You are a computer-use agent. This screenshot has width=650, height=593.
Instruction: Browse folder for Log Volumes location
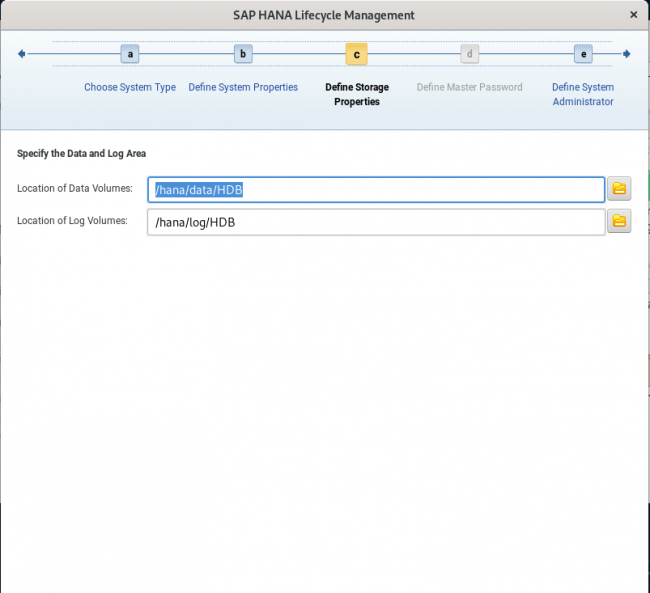click(x=619, y=221)
